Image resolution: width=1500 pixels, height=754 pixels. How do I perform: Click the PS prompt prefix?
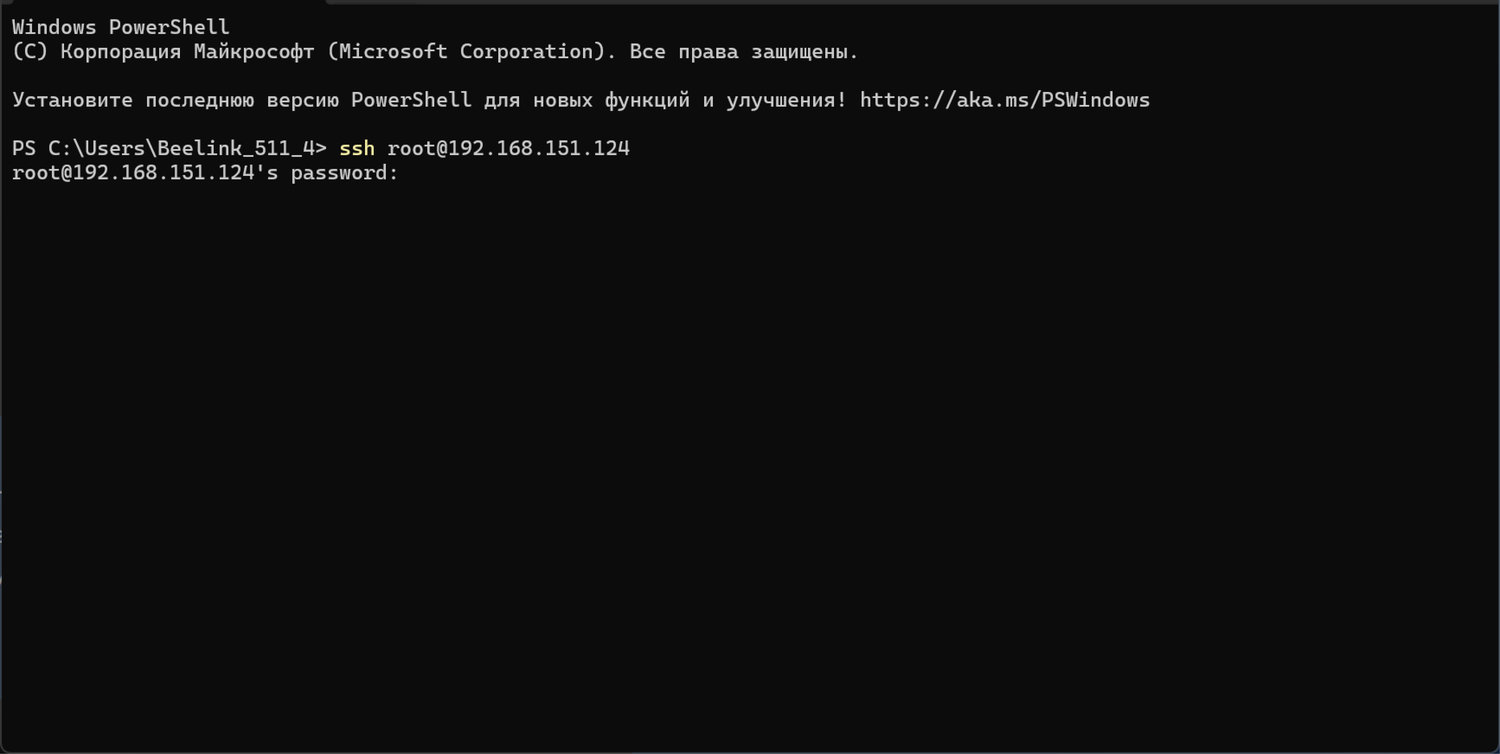tap(24, 149)
